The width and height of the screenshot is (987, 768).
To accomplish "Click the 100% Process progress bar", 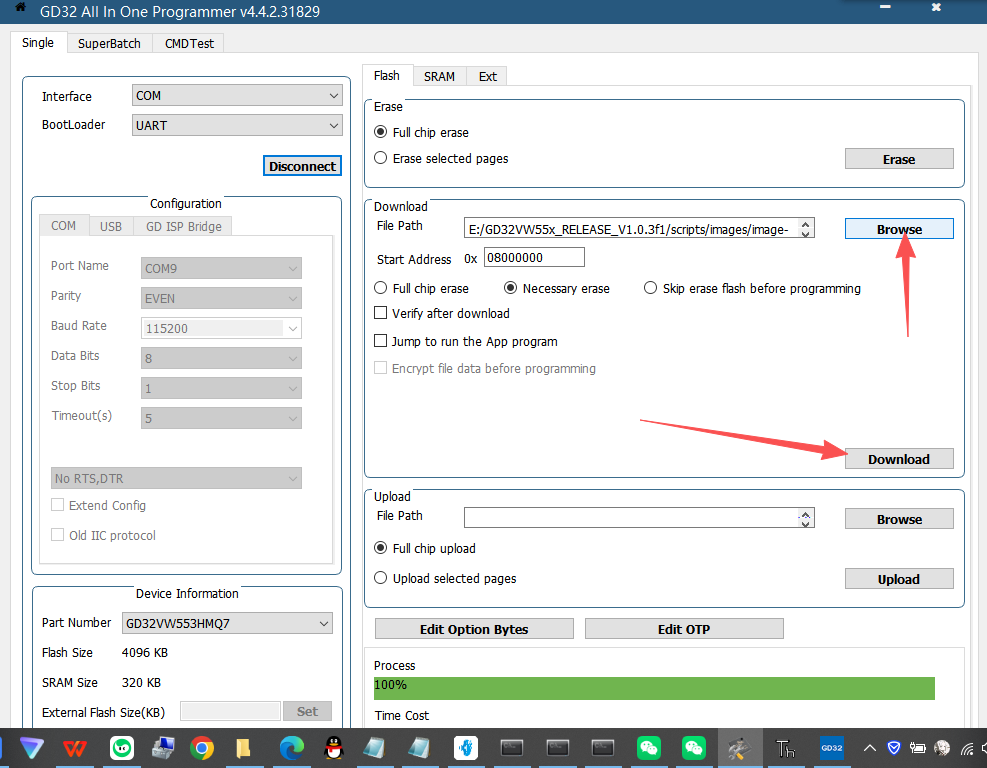I will pos(654,688).
